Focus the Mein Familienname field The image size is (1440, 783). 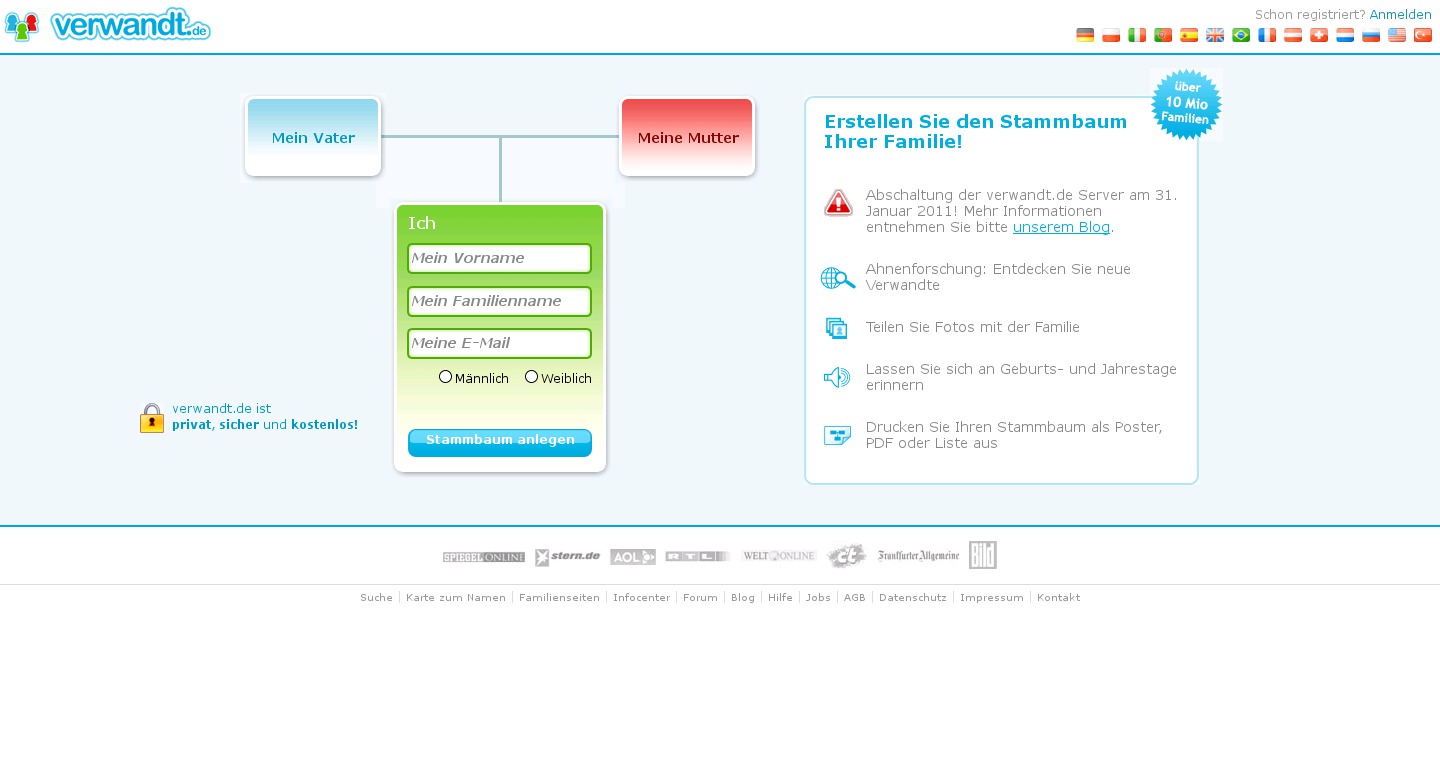499,301
